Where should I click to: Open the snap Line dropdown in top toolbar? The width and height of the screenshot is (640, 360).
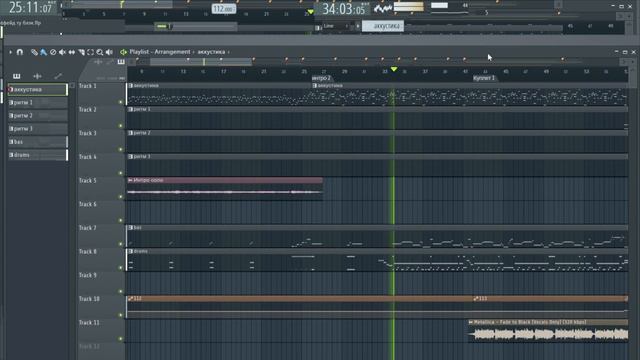[336, 26]
